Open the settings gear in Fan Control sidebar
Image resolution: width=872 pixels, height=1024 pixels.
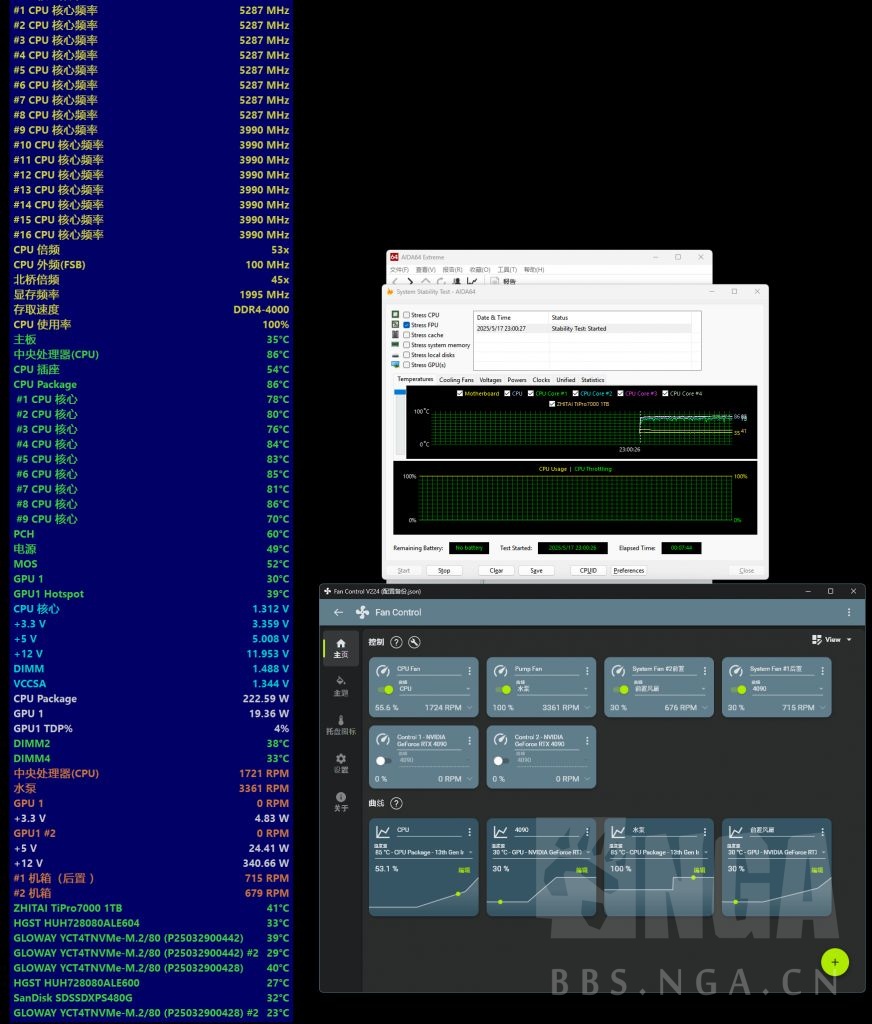point(340,762)
